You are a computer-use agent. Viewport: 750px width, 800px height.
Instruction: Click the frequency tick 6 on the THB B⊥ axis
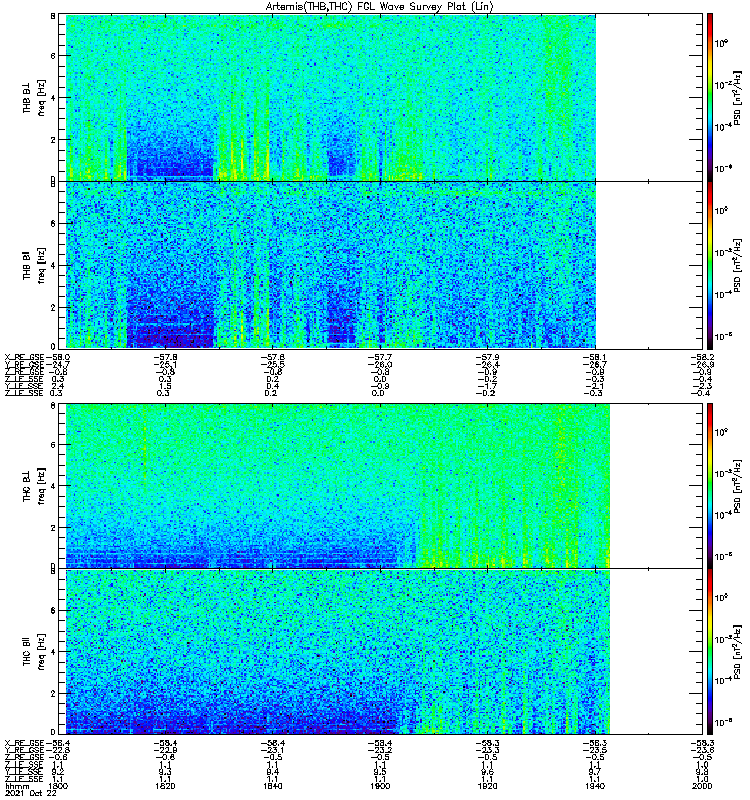(x=53, y=56)
